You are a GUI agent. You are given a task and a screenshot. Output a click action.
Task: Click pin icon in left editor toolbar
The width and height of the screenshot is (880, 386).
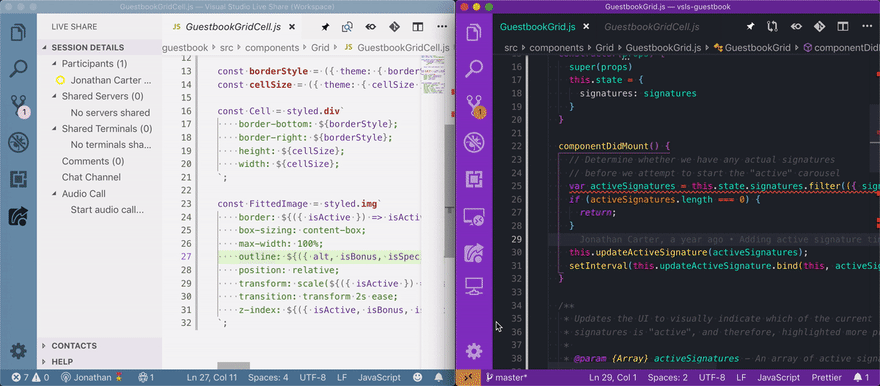325,26
